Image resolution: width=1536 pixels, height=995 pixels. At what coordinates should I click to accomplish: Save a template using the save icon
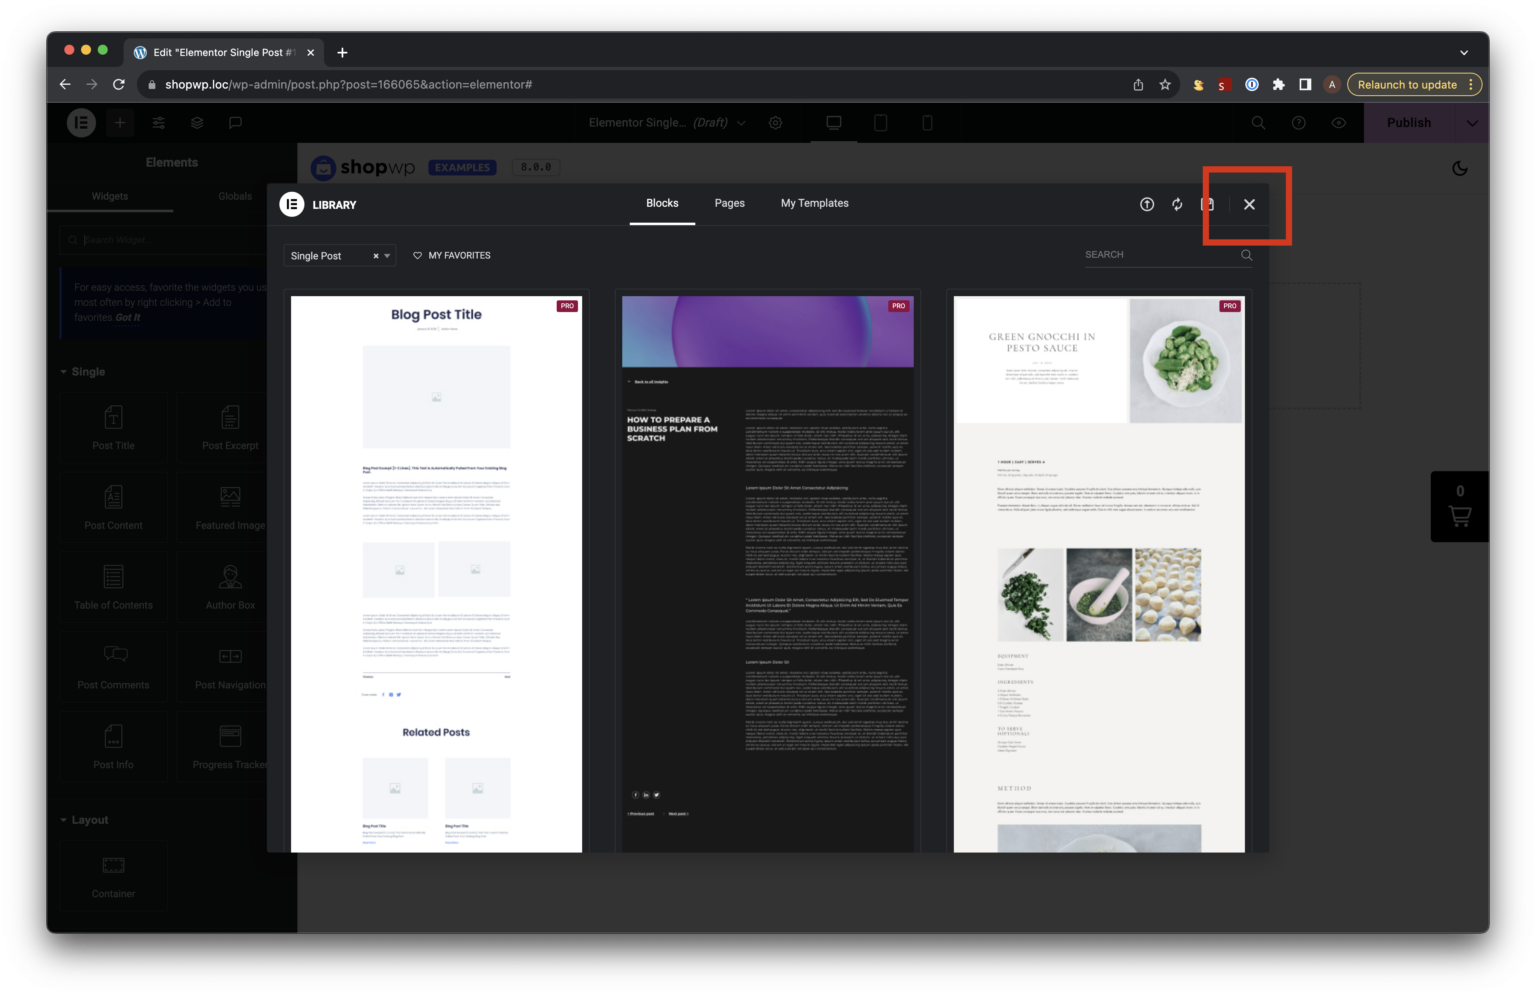tap(1207, 204)
